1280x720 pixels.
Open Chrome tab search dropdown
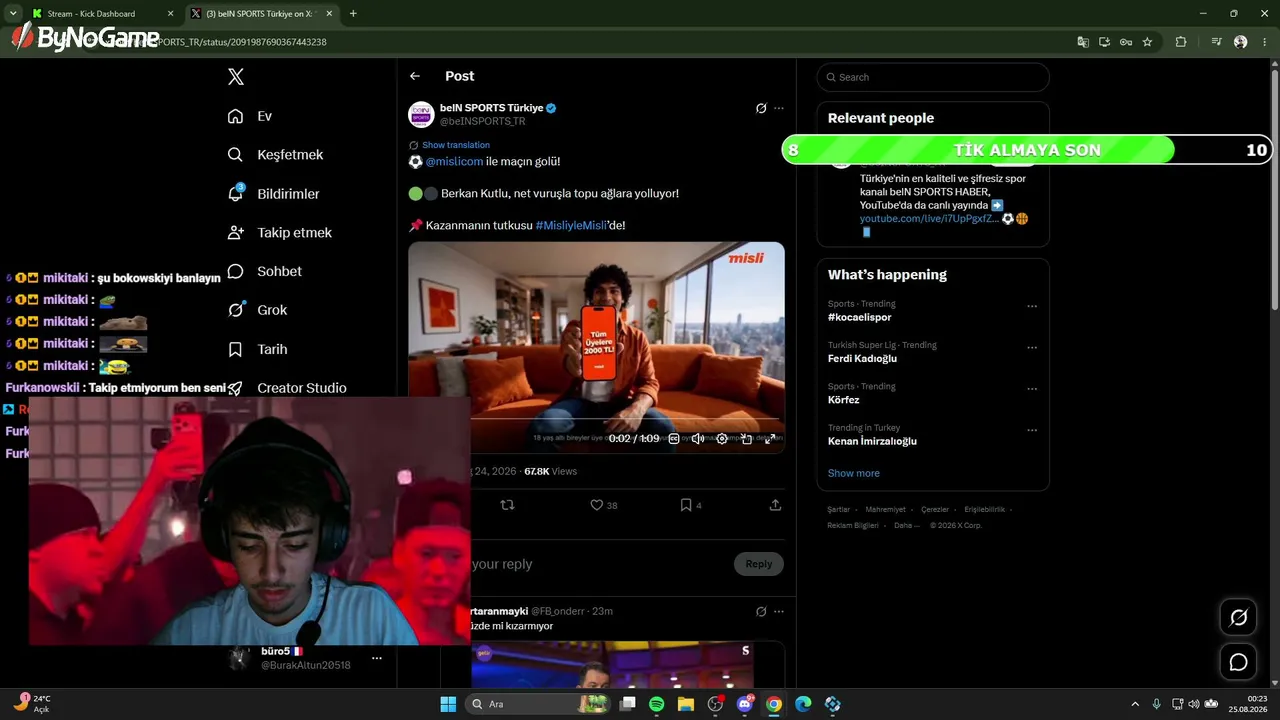pyautogui.click(x=12, y=14)
